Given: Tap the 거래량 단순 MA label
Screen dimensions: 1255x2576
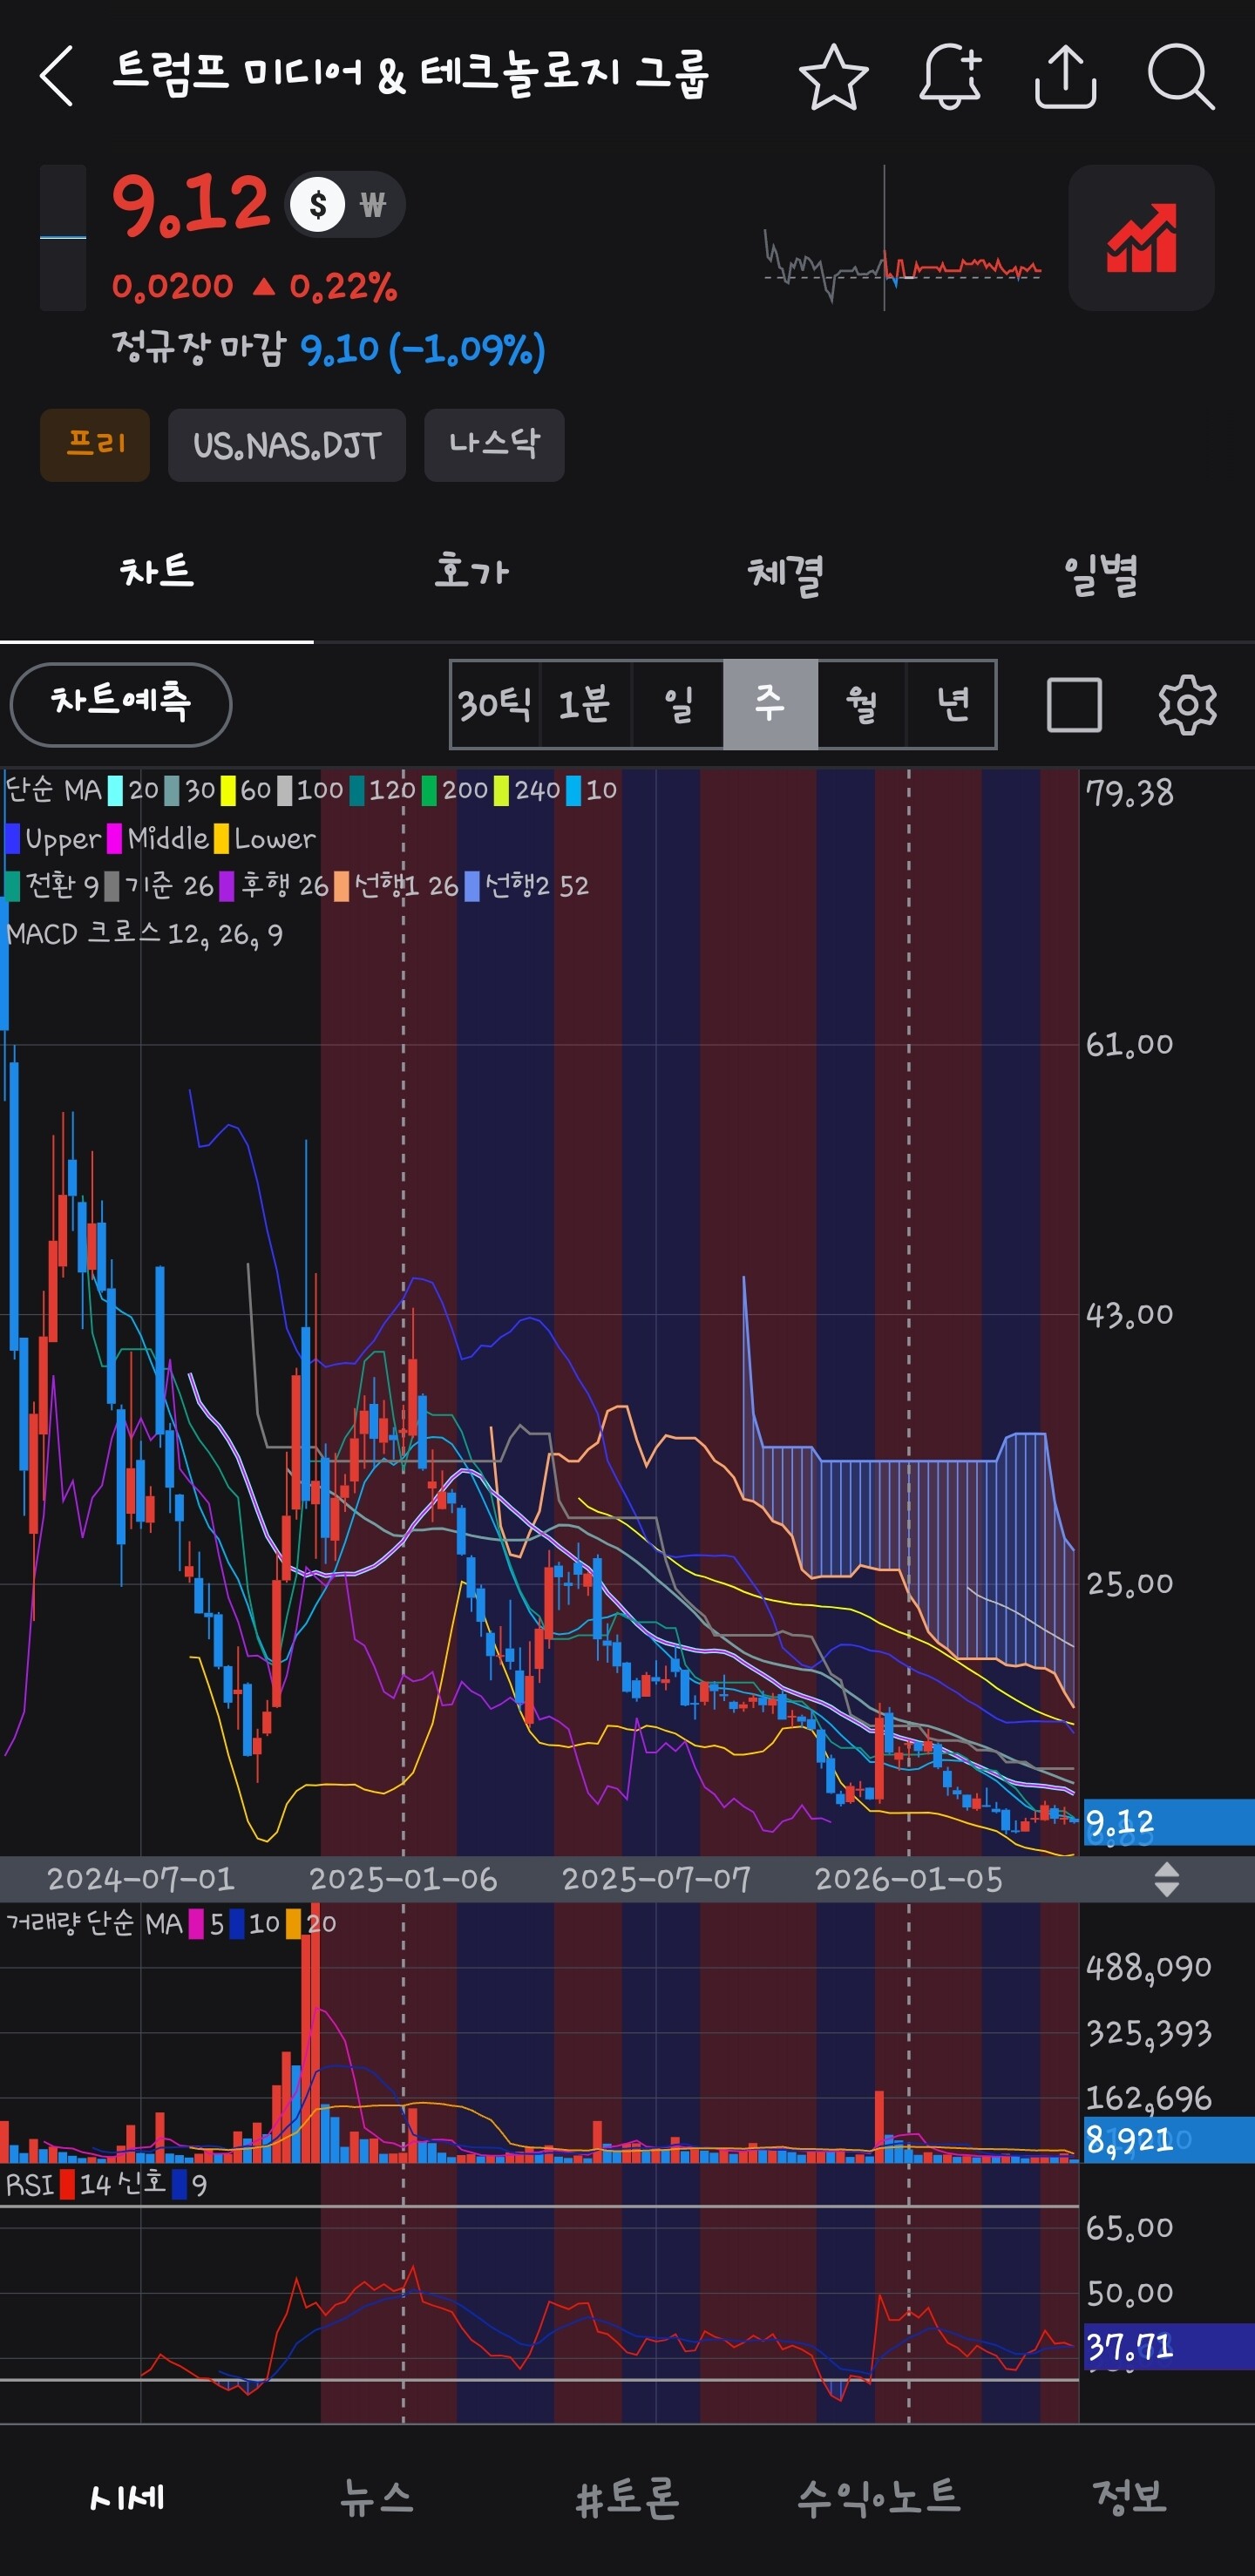Looking at the screenshot, I should click(95, 1923).
